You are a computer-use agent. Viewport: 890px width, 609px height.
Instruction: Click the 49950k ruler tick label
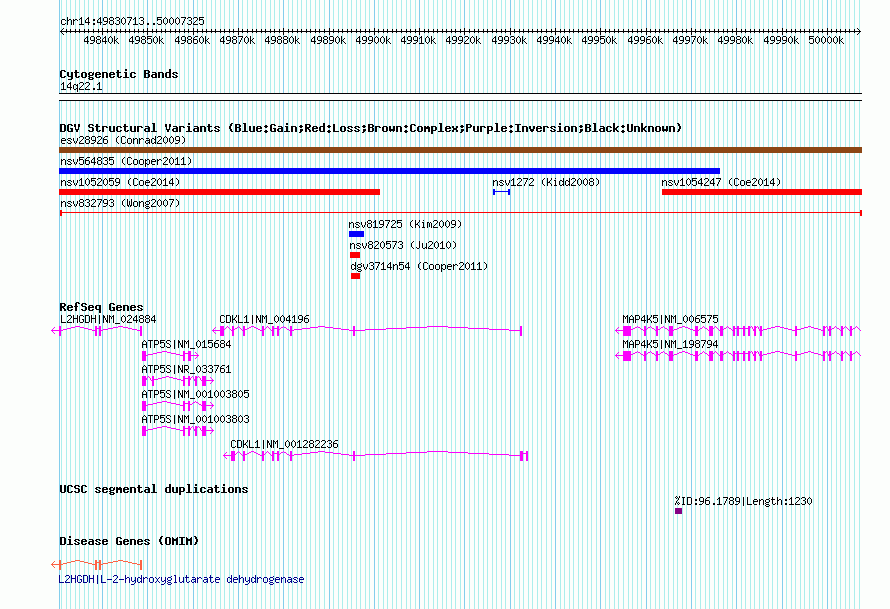click(x=599, y=40)
